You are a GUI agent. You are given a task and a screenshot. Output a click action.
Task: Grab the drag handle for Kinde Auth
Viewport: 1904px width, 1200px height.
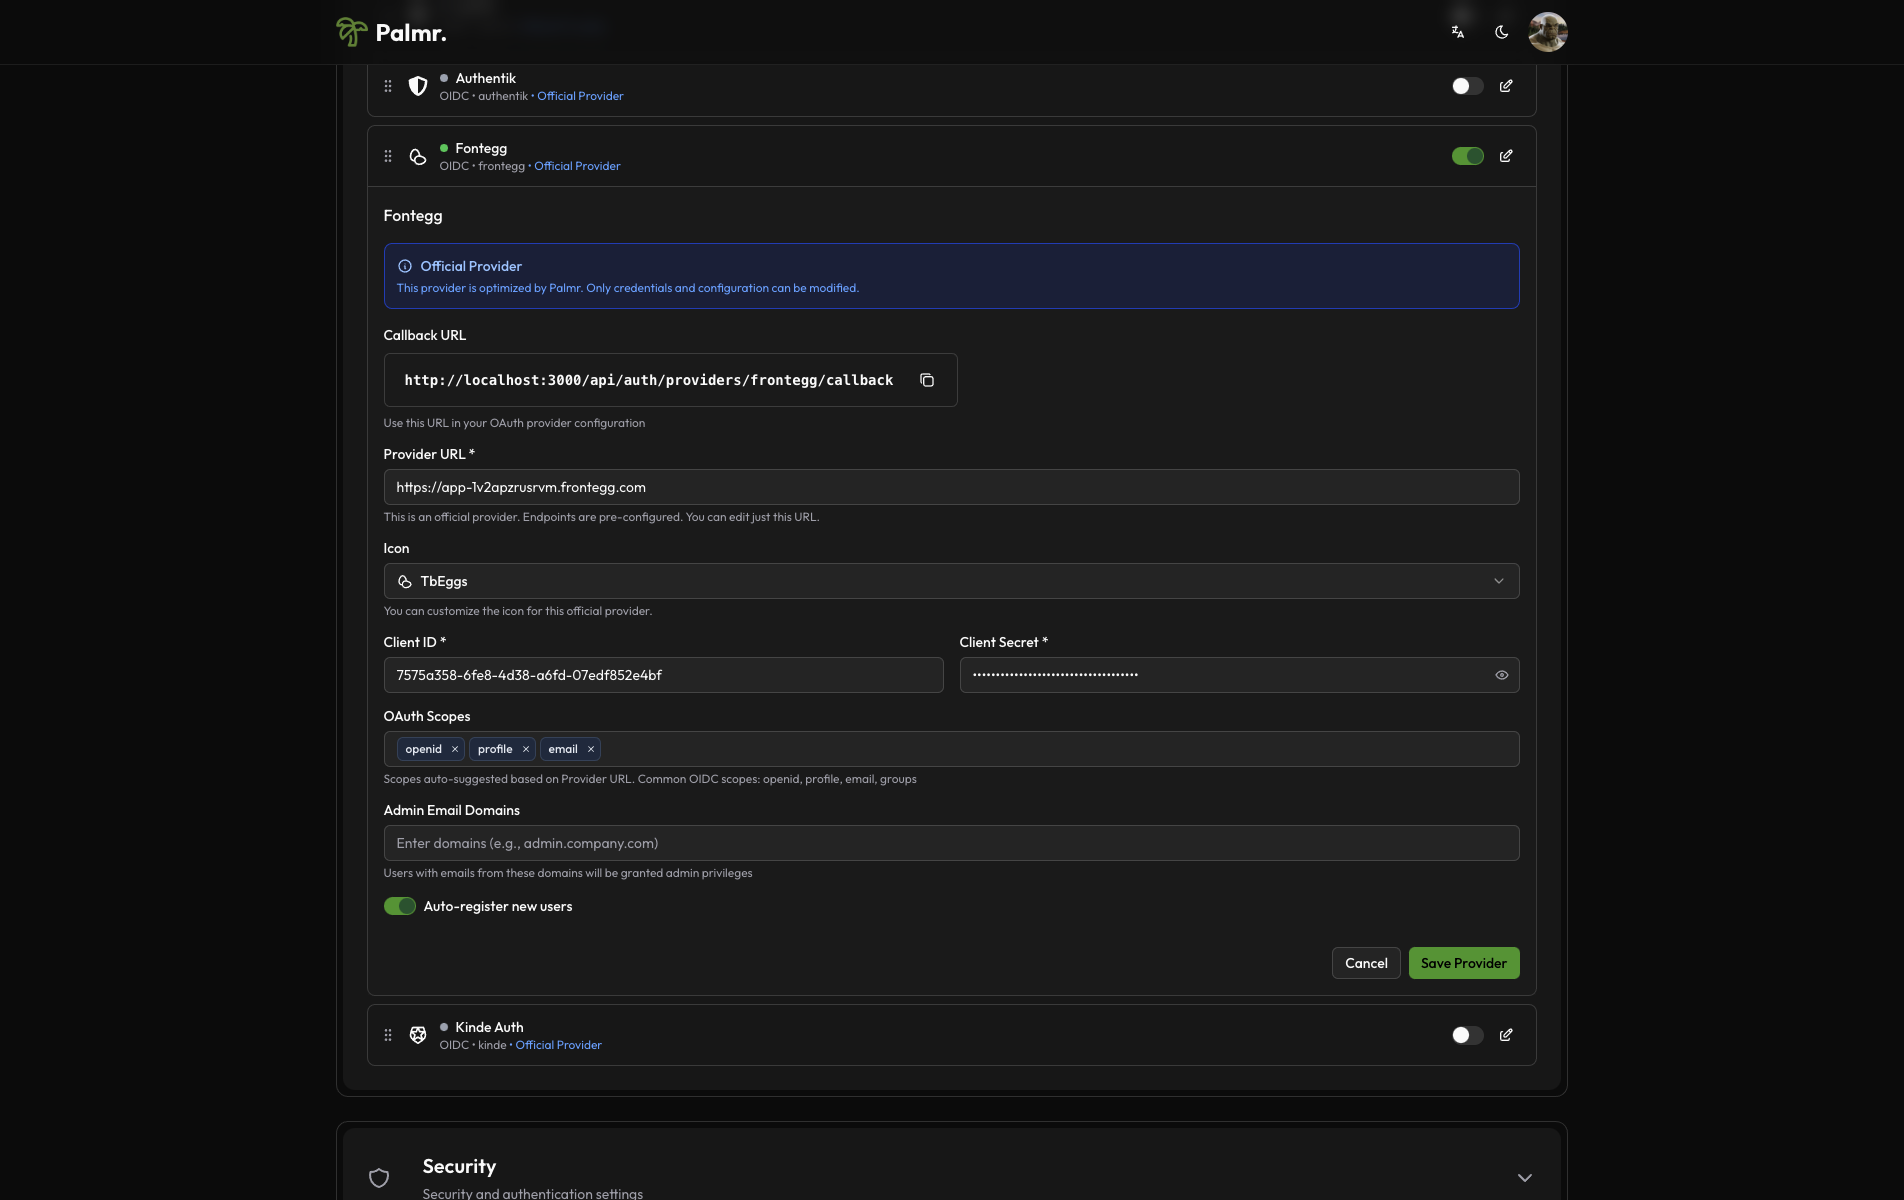pyautogui.click(x=388, y=1035)
